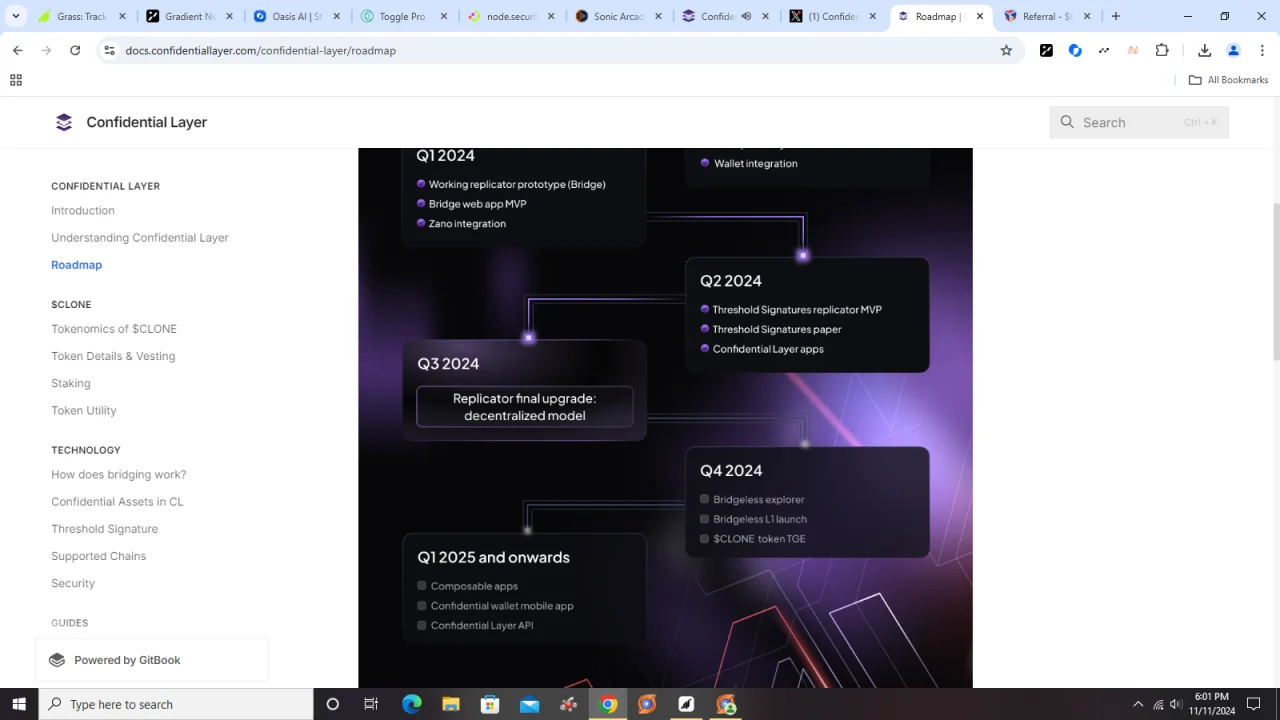Open the Cortana circle on the taskbar
The width and height of the screenshot is (1280, 720).
pos(332,704)
